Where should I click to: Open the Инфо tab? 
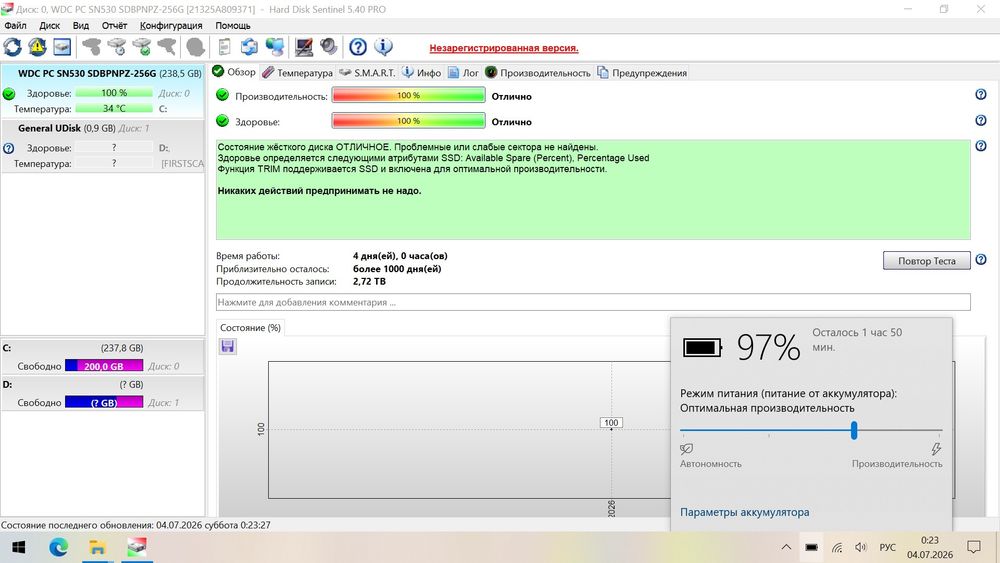422,73
